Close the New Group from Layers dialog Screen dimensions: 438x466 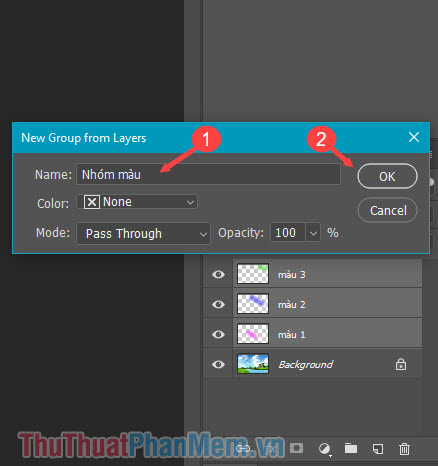tap(414, 137)
